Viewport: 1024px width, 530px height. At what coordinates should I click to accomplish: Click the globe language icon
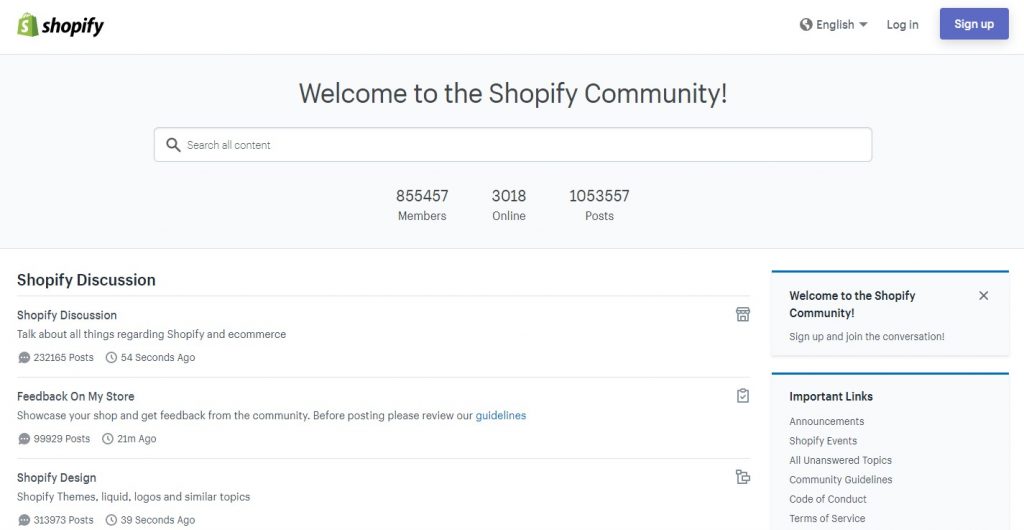806,24
